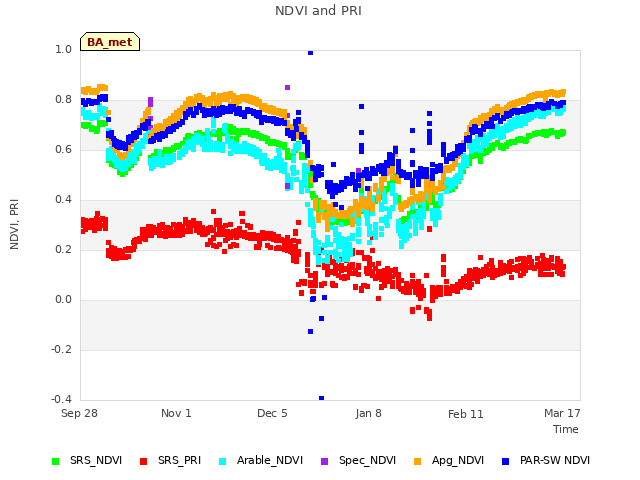The image size is (640, 480).
Task: Click the Jan 8 axis tick label
Action: (x=369, y=413)
